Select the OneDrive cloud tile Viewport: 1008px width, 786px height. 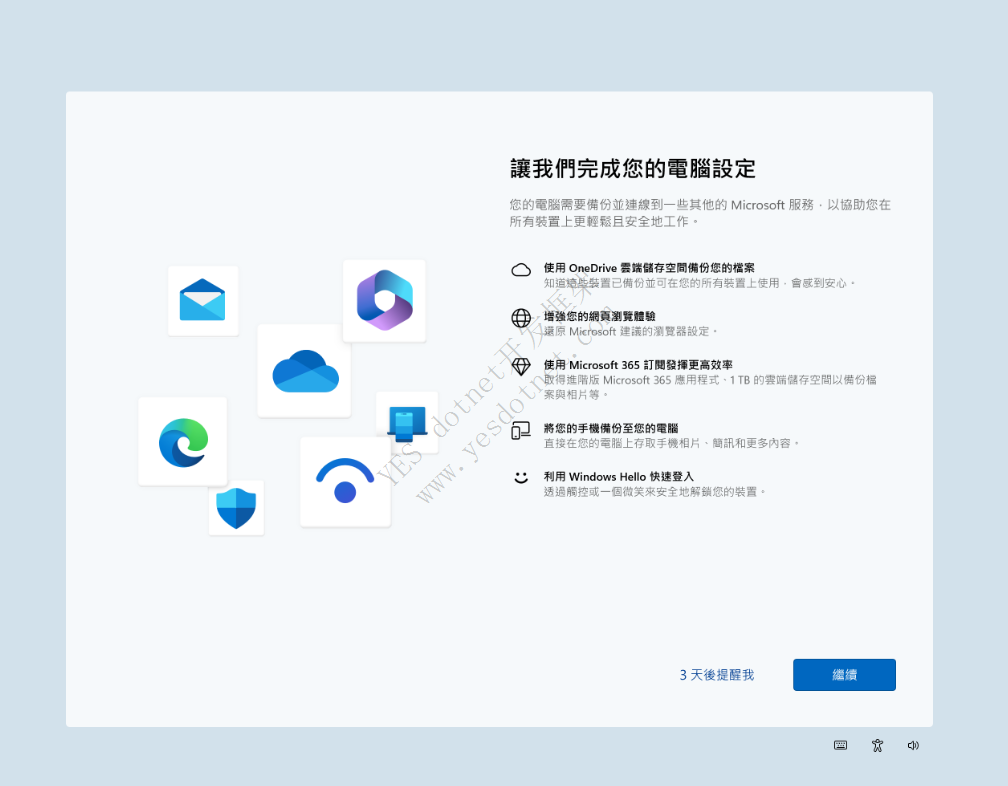pyautogui.click(x=304, y=370)
